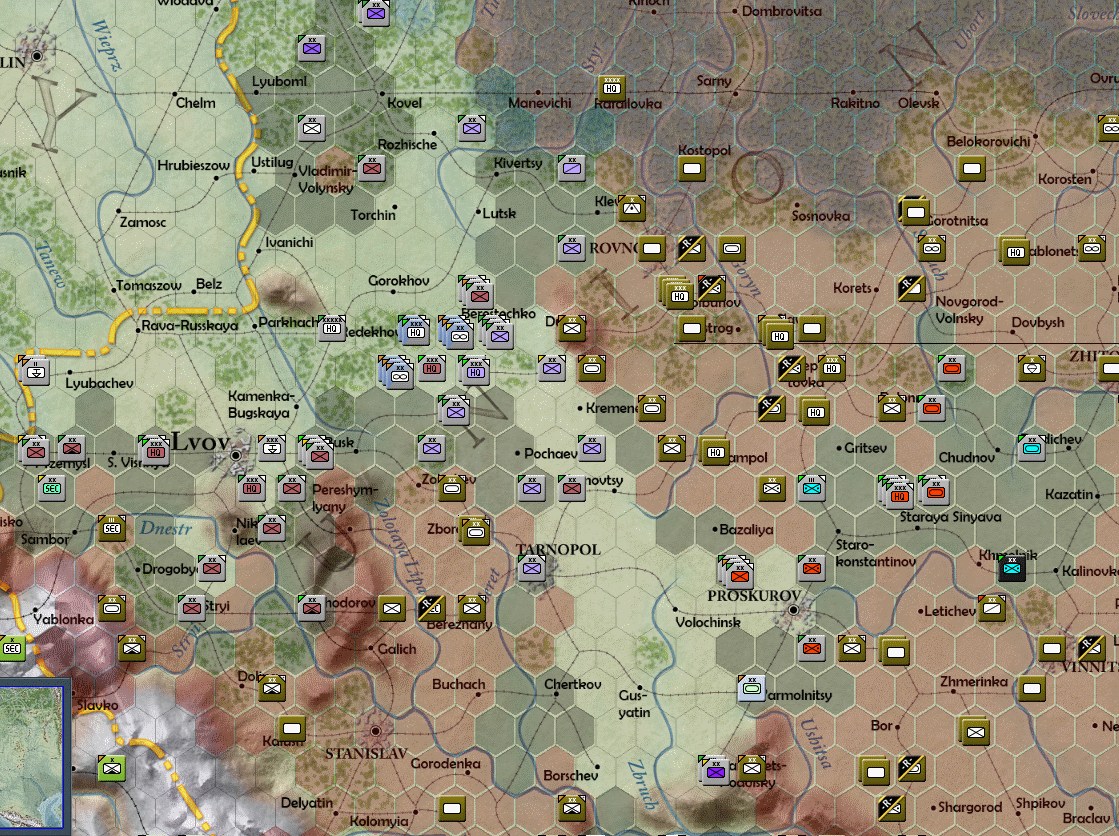Select the purple unit near Pochaev

(592, 448)
